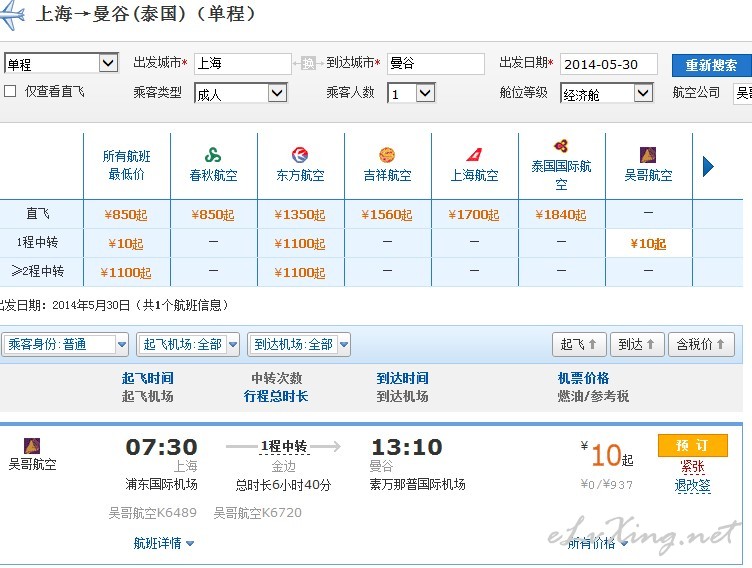Sort results by 到达 arrival button
The image size is (752, 568).
click(x=637, y=344)
